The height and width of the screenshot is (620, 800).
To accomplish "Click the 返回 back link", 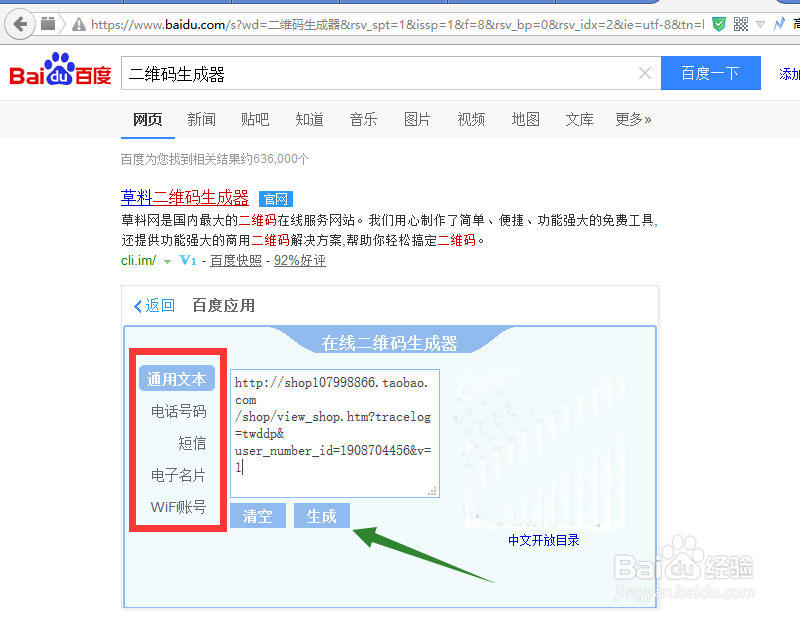I will coord(154,305).
